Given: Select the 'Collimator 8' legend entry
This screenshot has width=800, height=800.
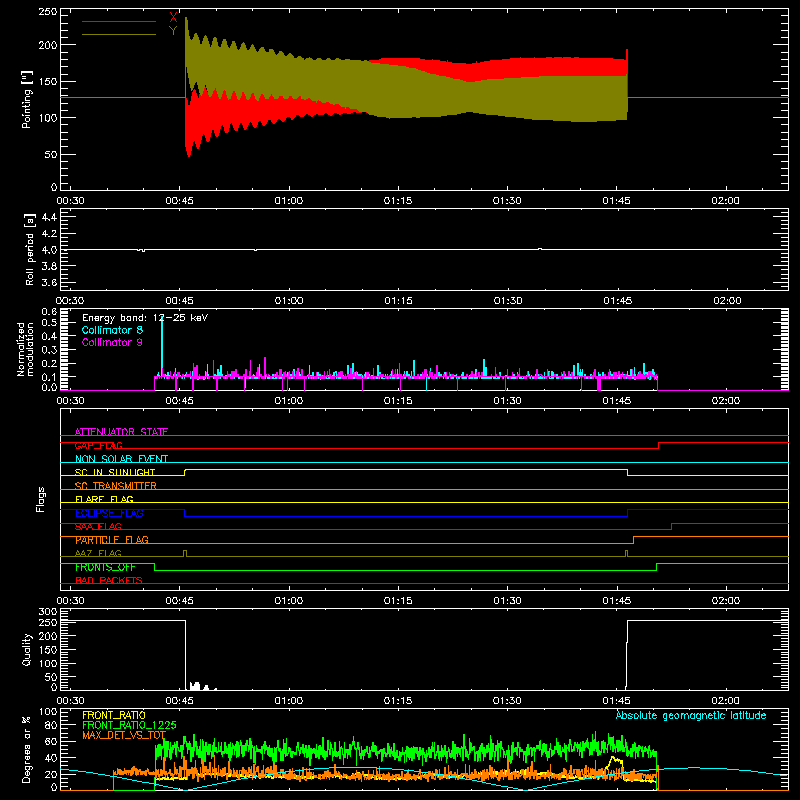Looking at the screenshot, I should 112,330.
